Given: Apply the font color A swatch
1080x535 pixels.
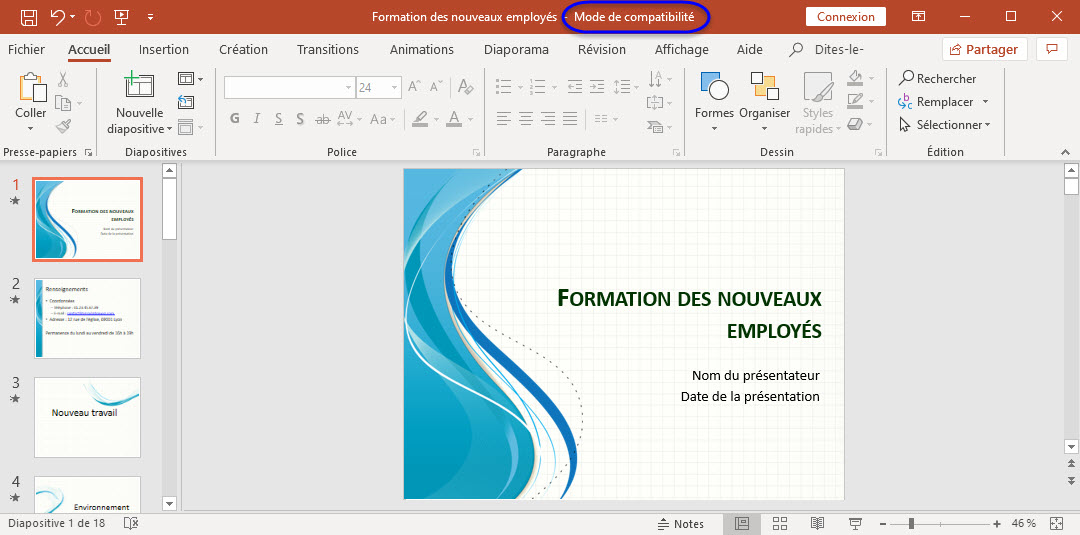Looking at the screenshot, I should point(453,118).
